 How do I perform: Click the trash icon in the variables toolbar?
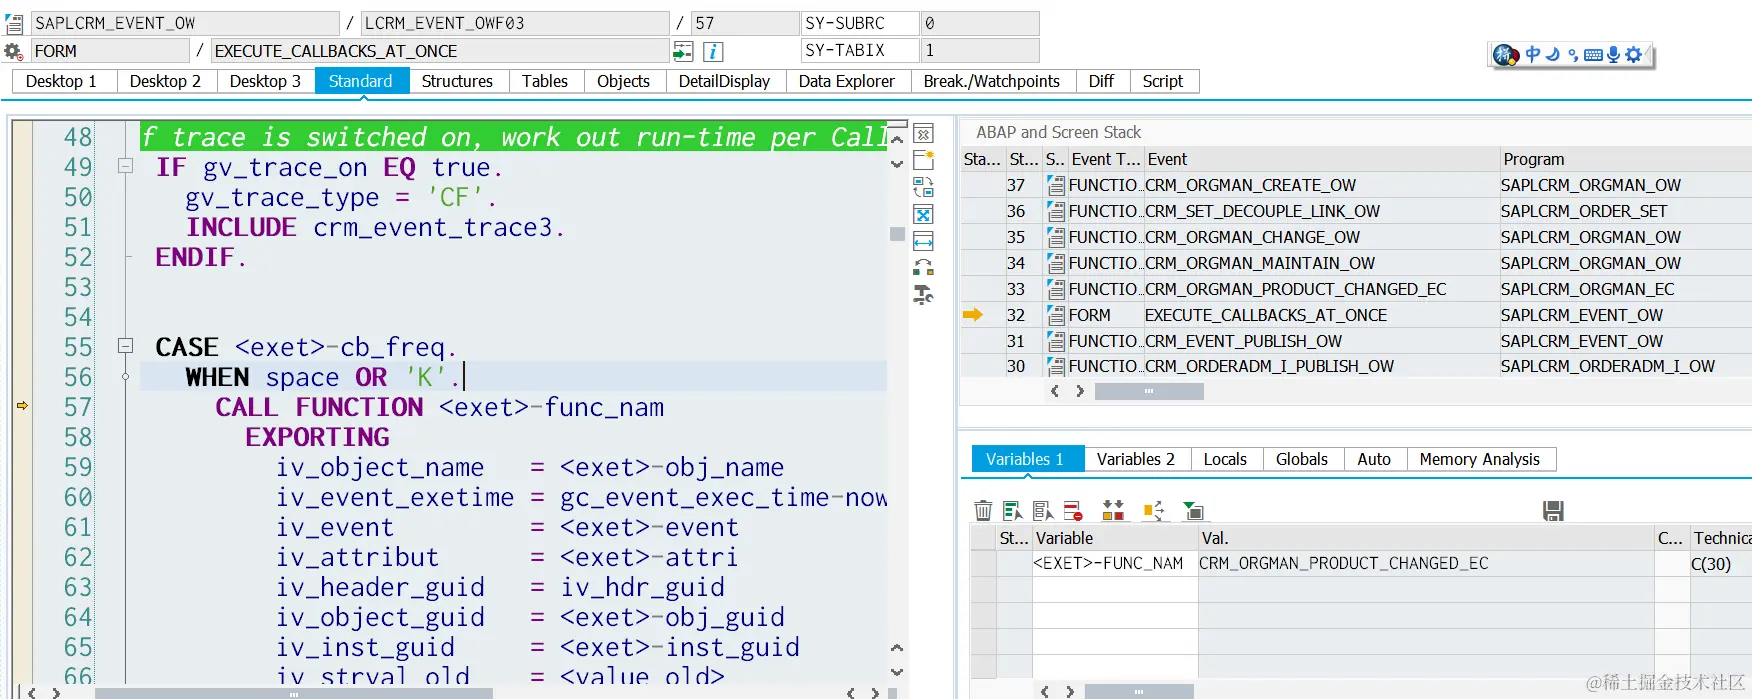tap(983, 511)
